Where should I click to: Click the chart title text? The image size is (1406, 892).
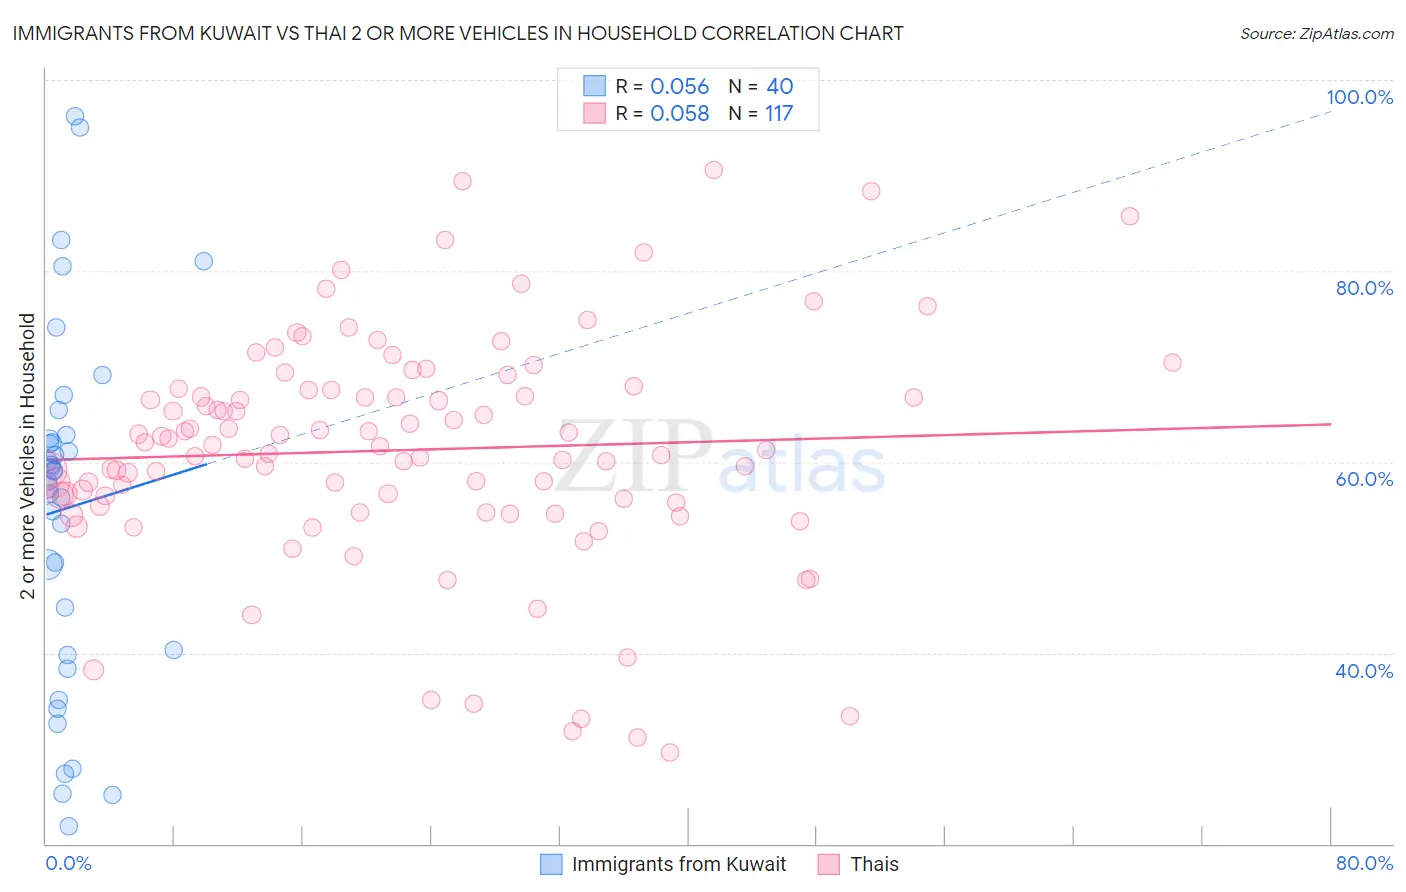[458, 33]
